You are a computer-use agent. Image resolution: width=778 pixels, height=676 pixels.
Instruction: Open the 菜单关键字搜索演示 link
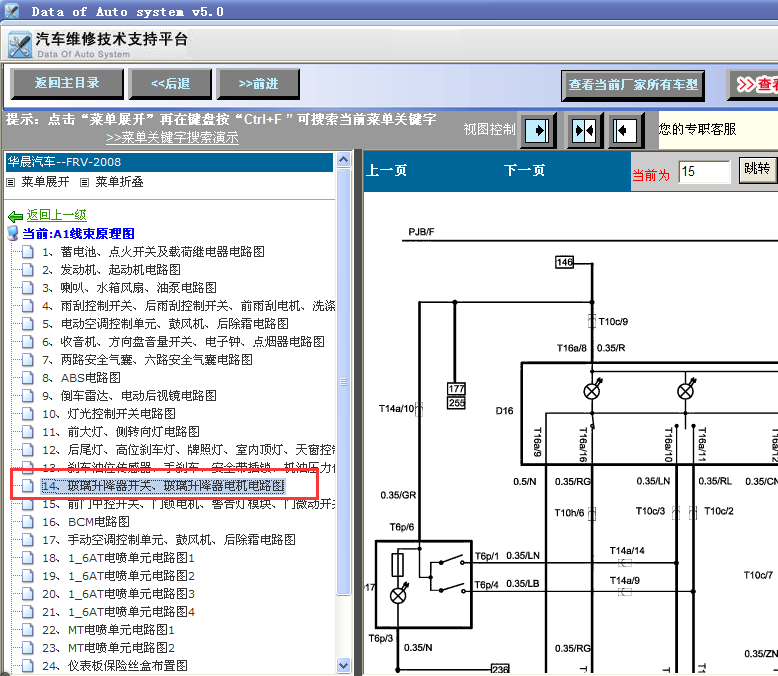pyautogui.click(x=172, y=137)
